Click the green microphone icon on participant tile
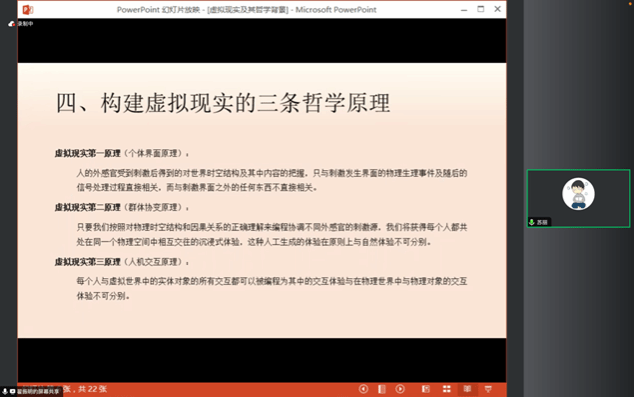The height and width of the screenshot is (397, 634). pos(532,222)
